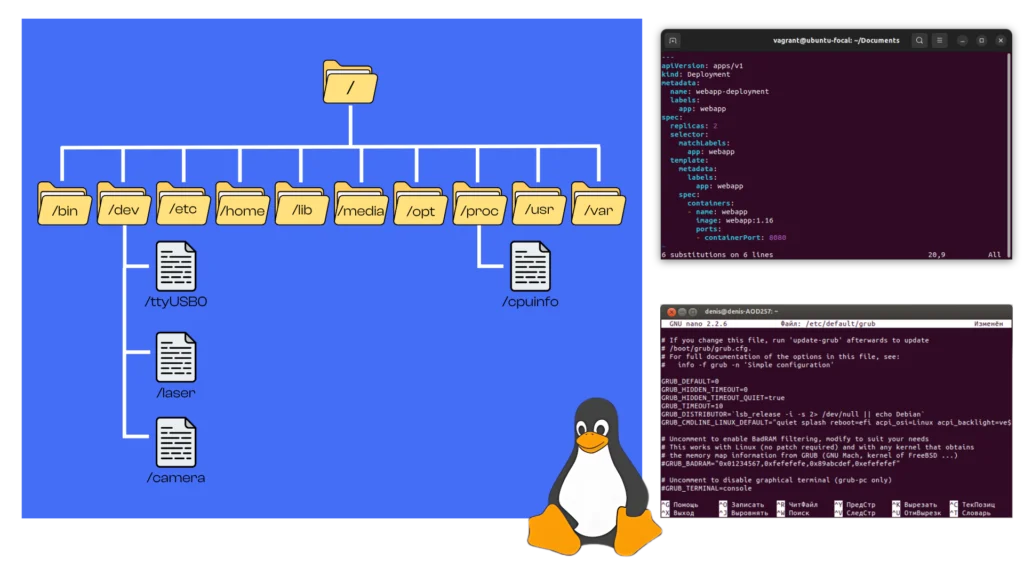Close the denis@denis-AOD257 terminal window

click(x=670, y=311)
